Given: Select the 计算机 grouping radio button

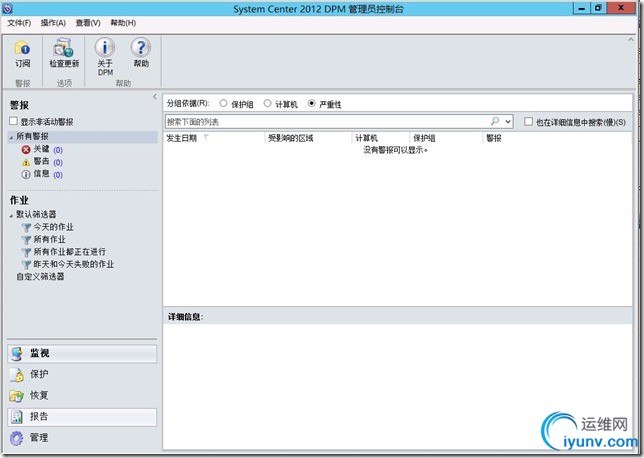Looking at the screenshot, I should 267,103.
